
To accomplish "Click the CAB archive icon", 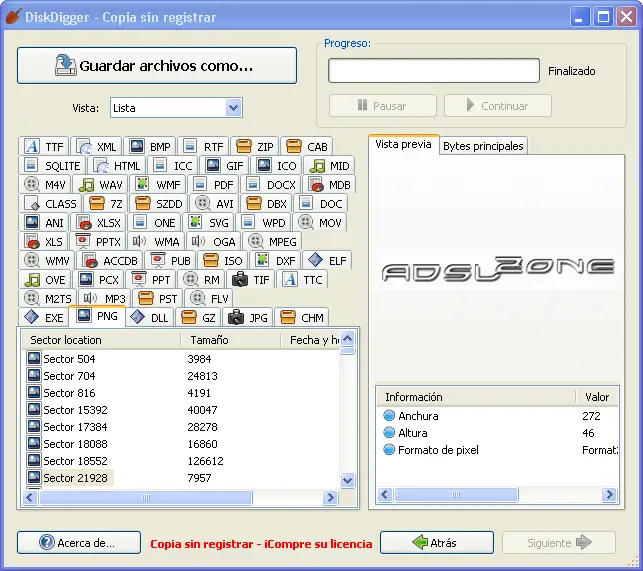I will (x=294, y=146).
